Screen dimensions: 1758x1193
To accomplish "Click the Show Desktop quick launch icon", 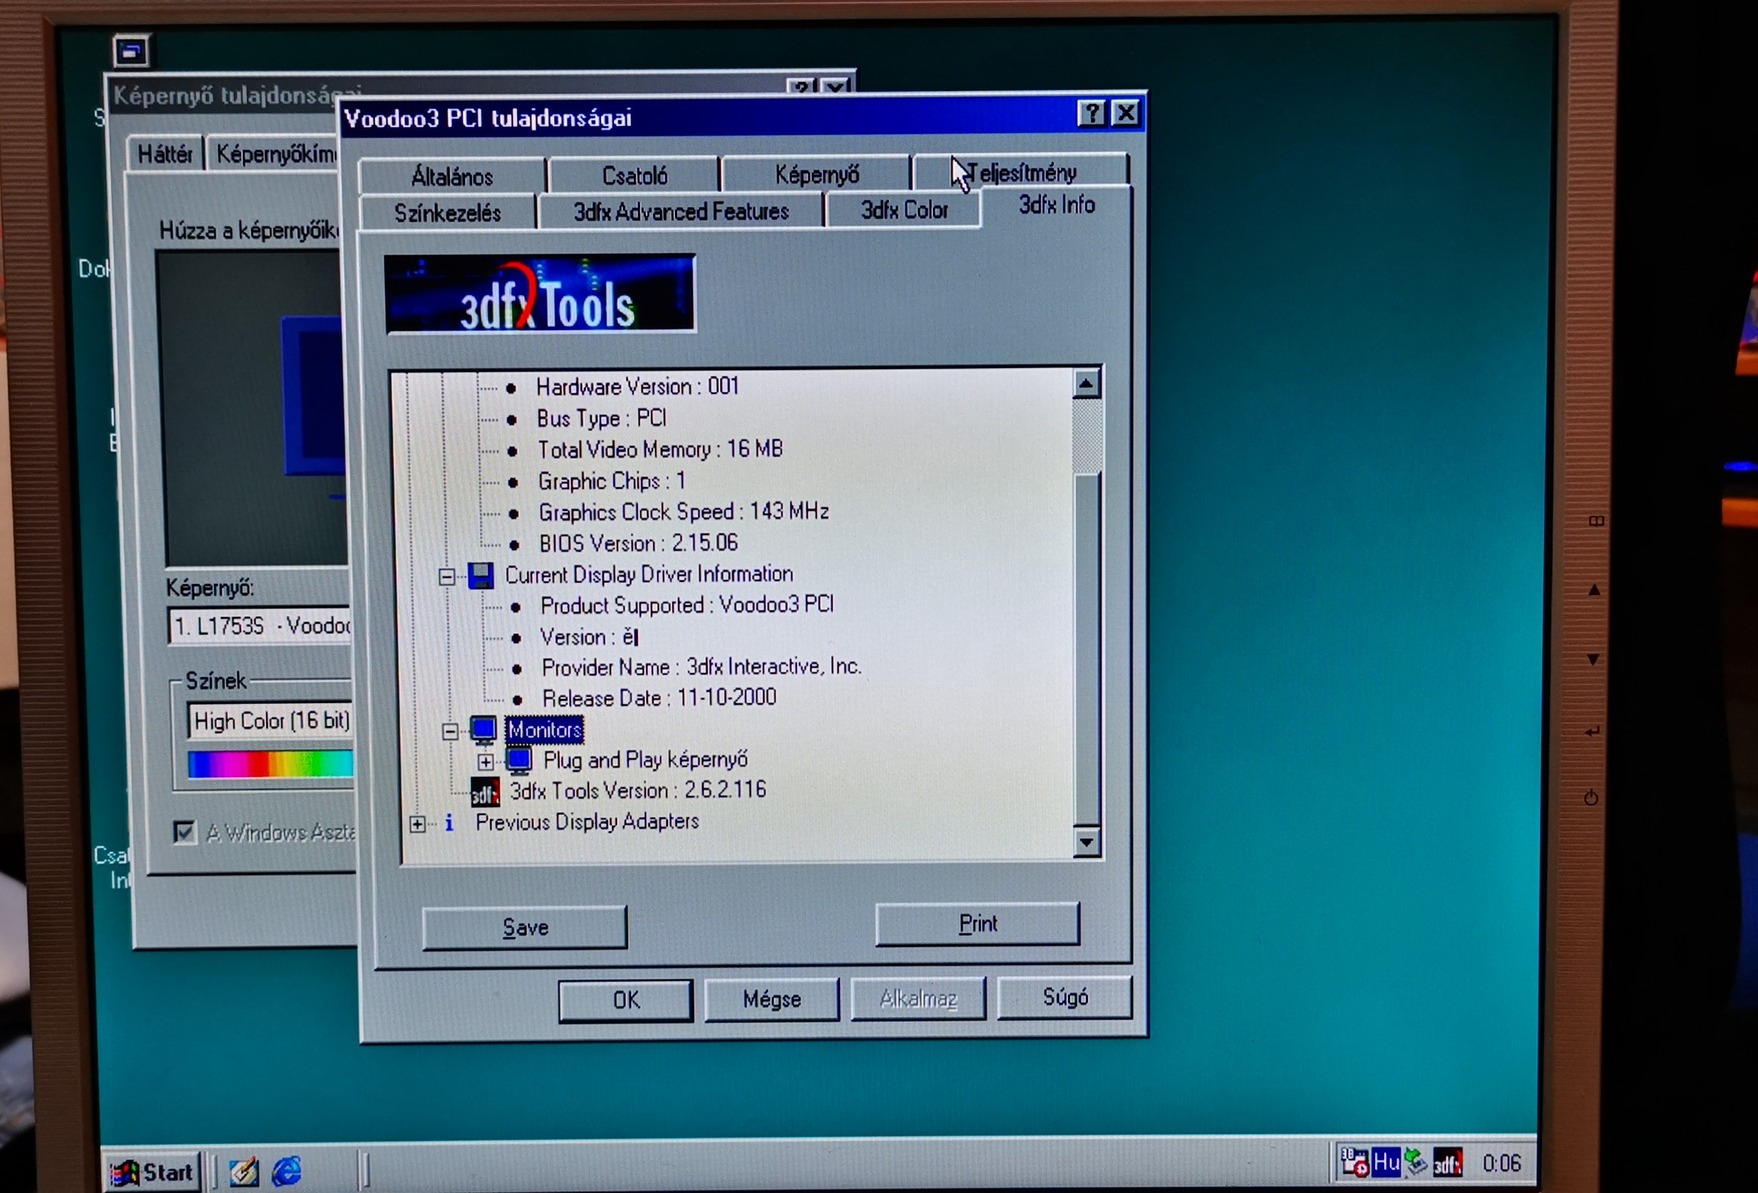I will [244, 1171].
